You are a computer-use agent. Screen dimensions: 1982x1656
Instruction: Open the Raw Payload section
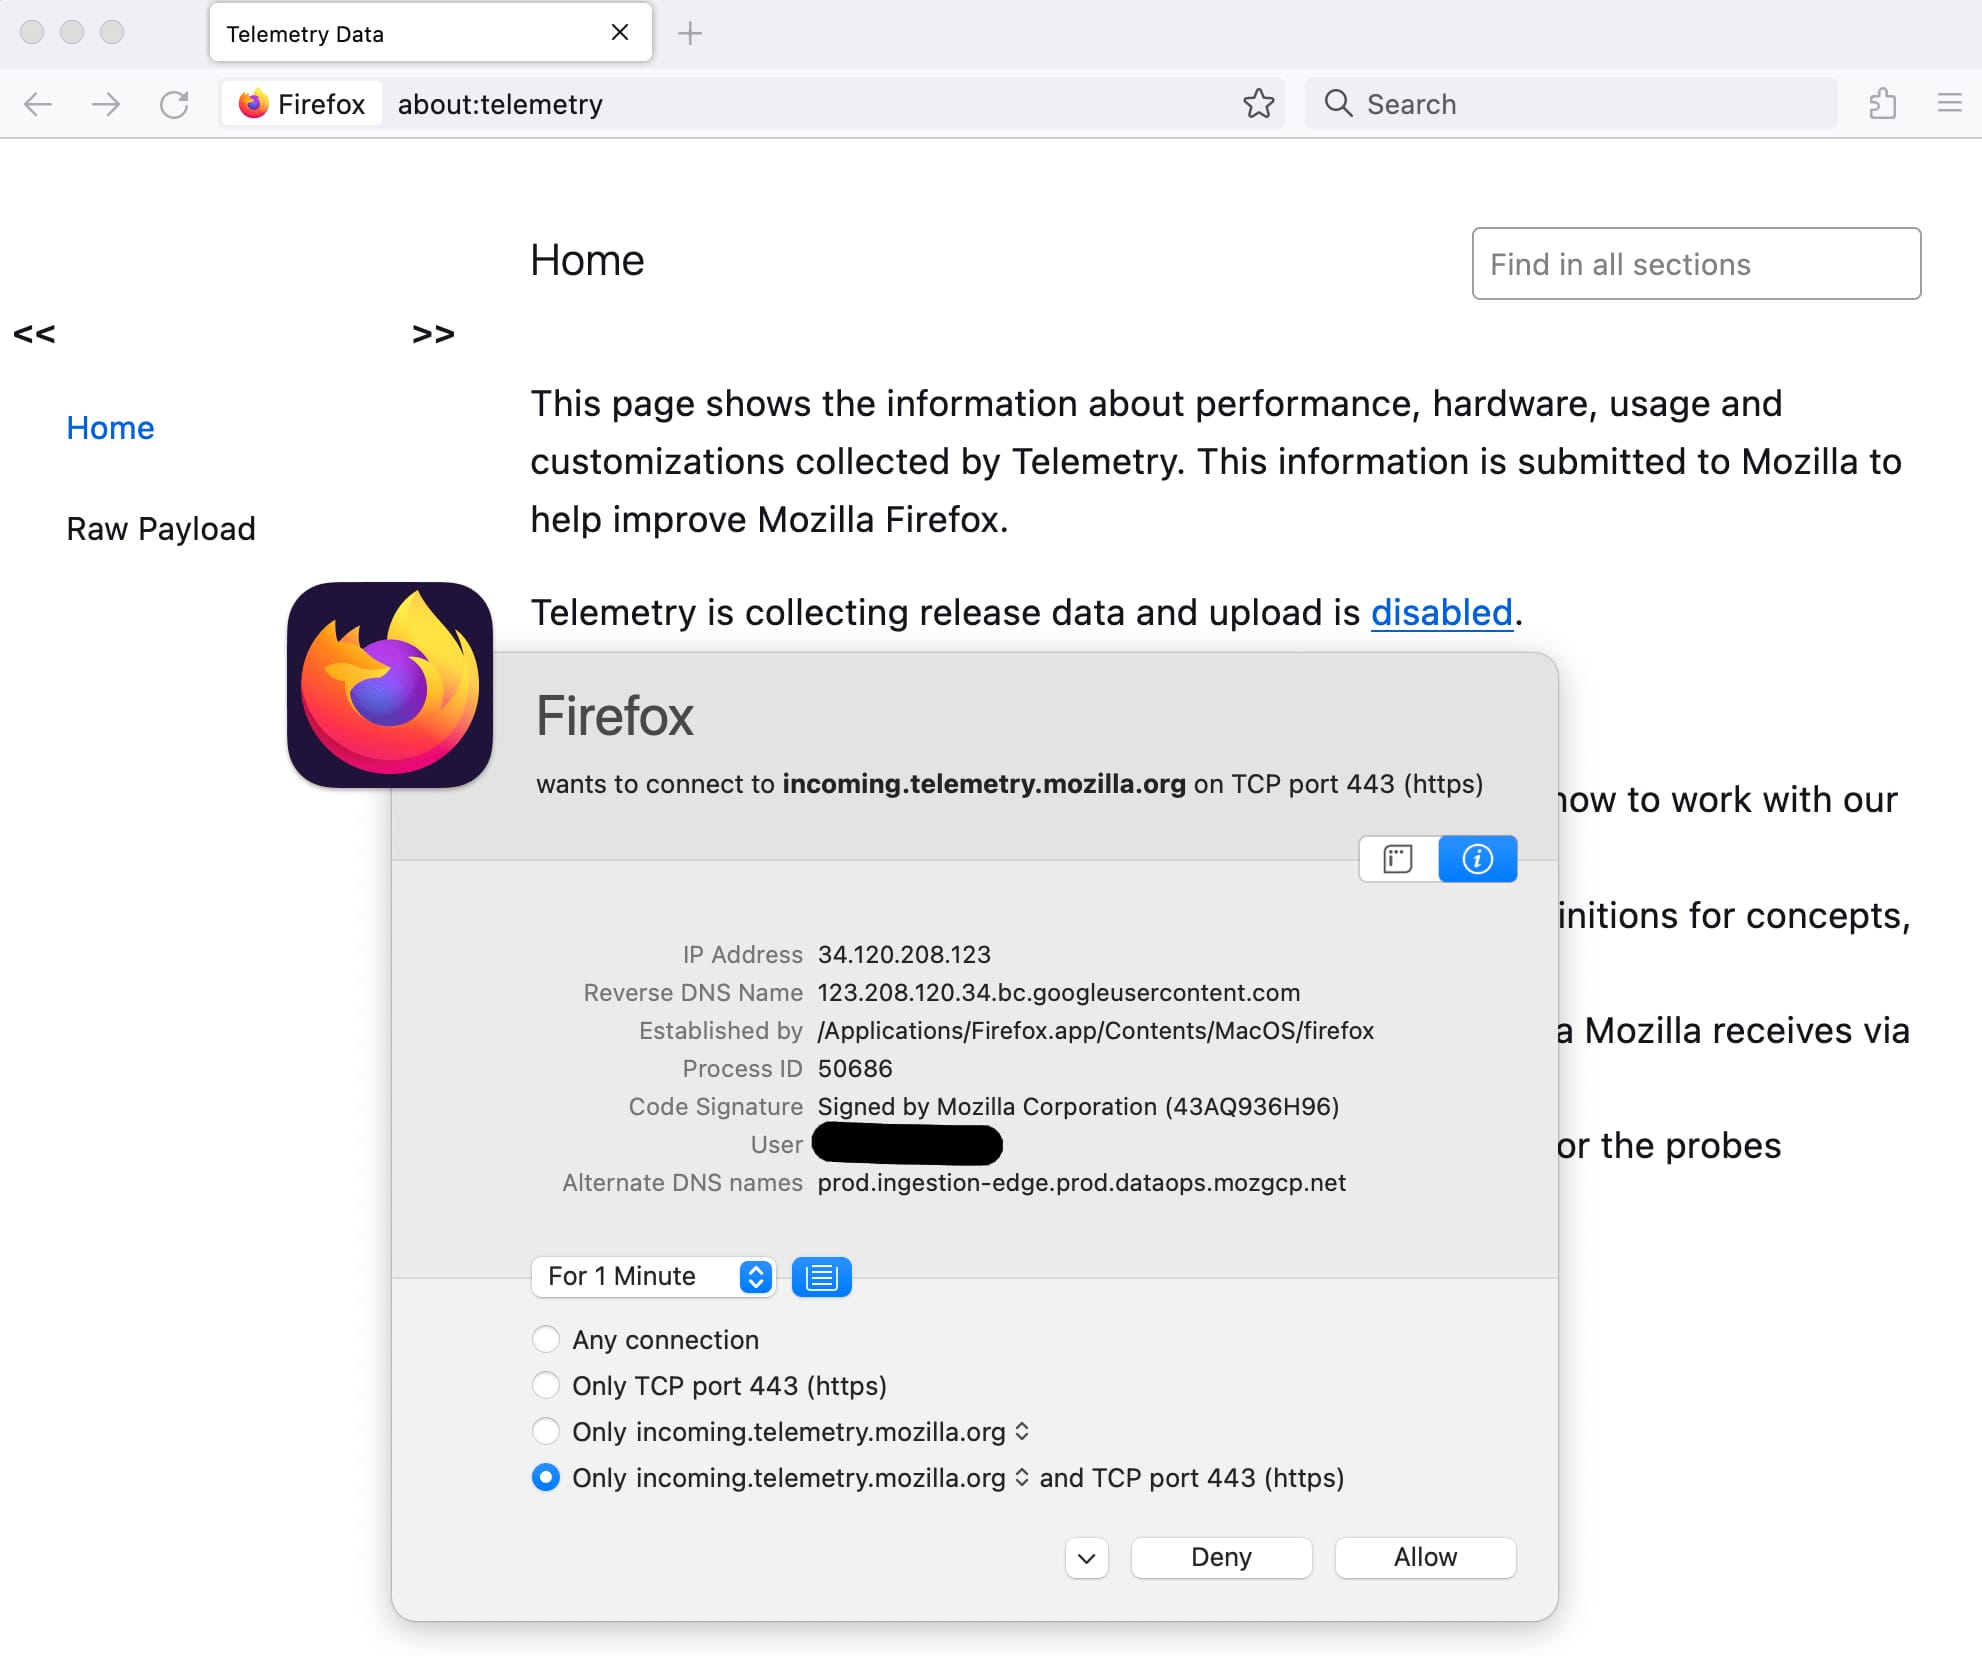(161, 529)
